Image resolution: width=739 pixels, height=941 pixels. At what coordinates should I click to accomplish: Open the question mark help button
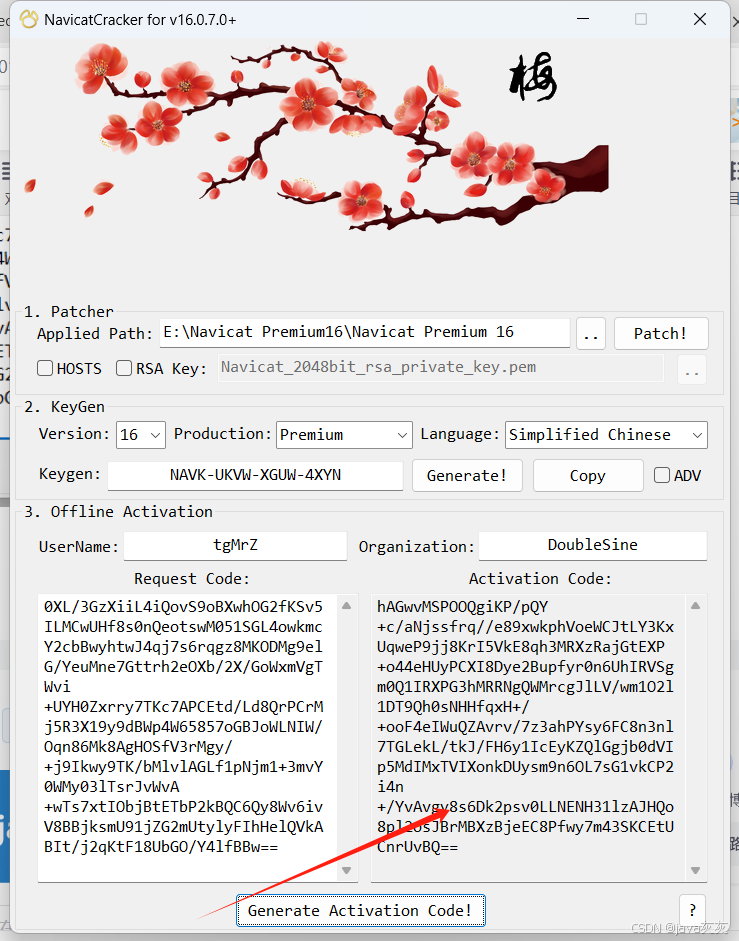[x=692, y=910]
